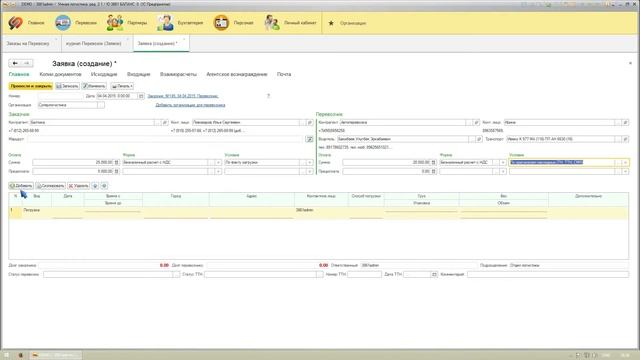Expand the customer Условия dropdown
640x360 pixels.
pyautogui.click(x=310, y=162)
